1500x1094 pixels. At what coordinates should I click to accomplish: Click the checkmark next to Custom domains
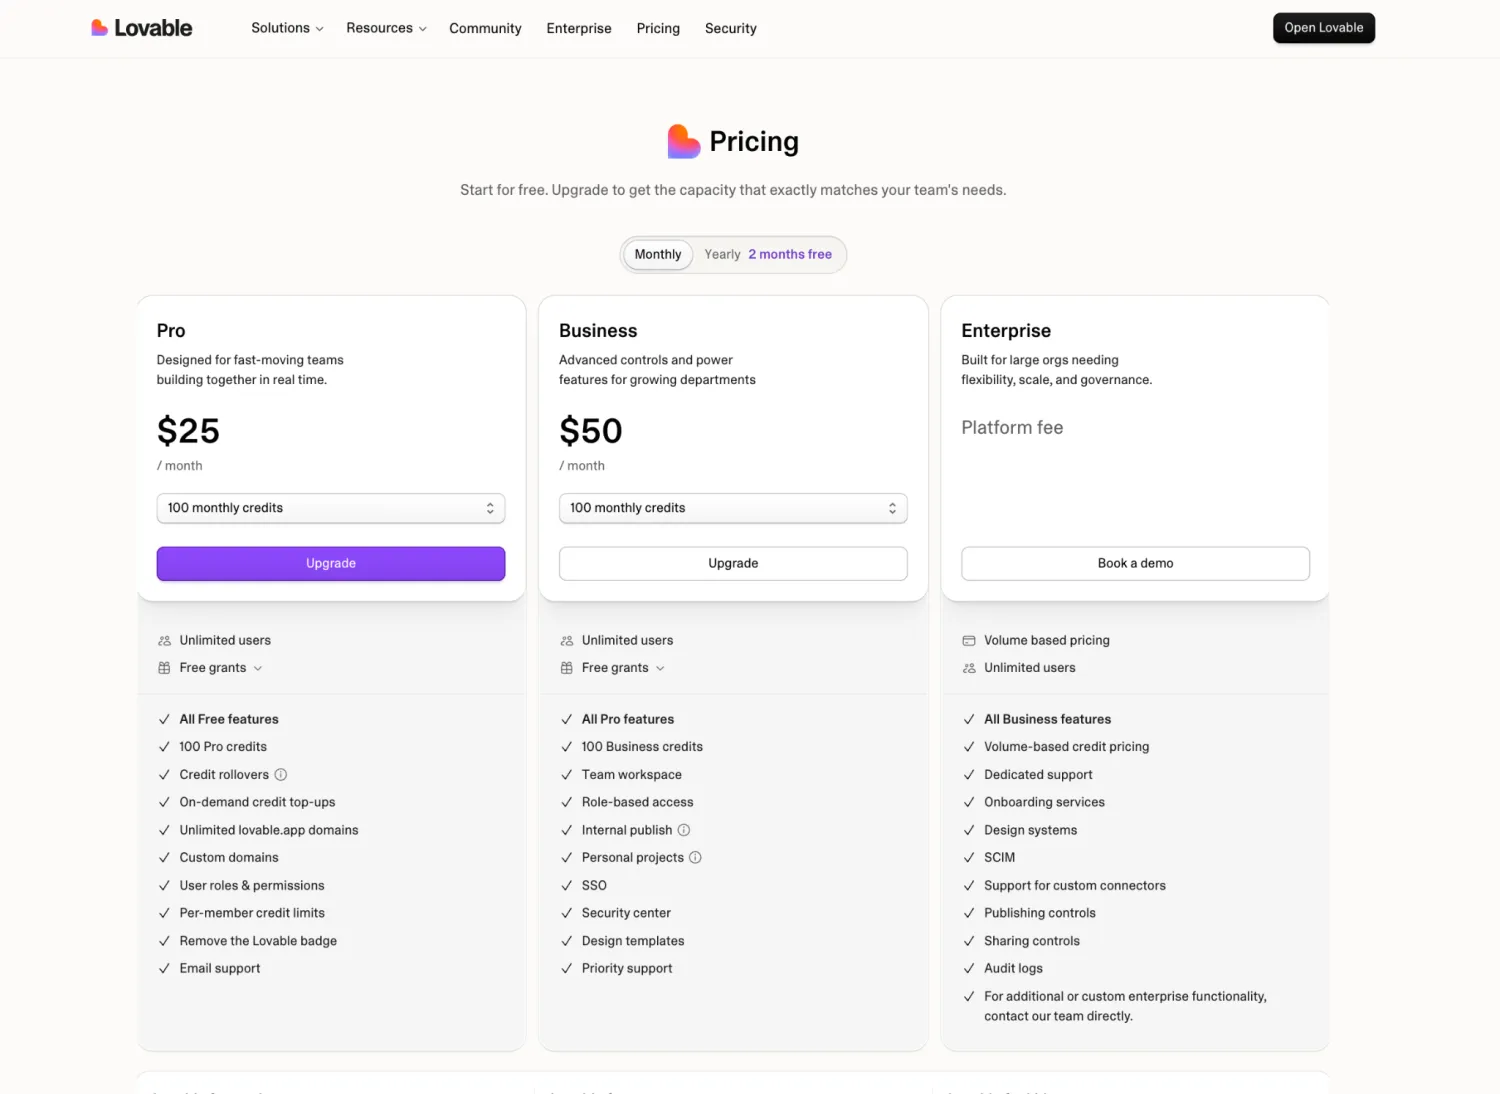pyautogui.click(x=164, y=857)
